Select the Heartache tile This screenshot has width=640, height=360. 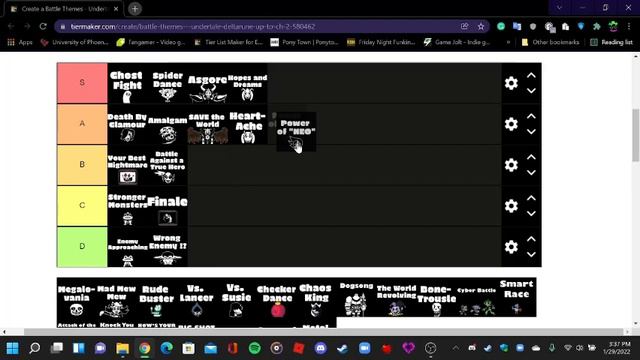pos(247,124)
